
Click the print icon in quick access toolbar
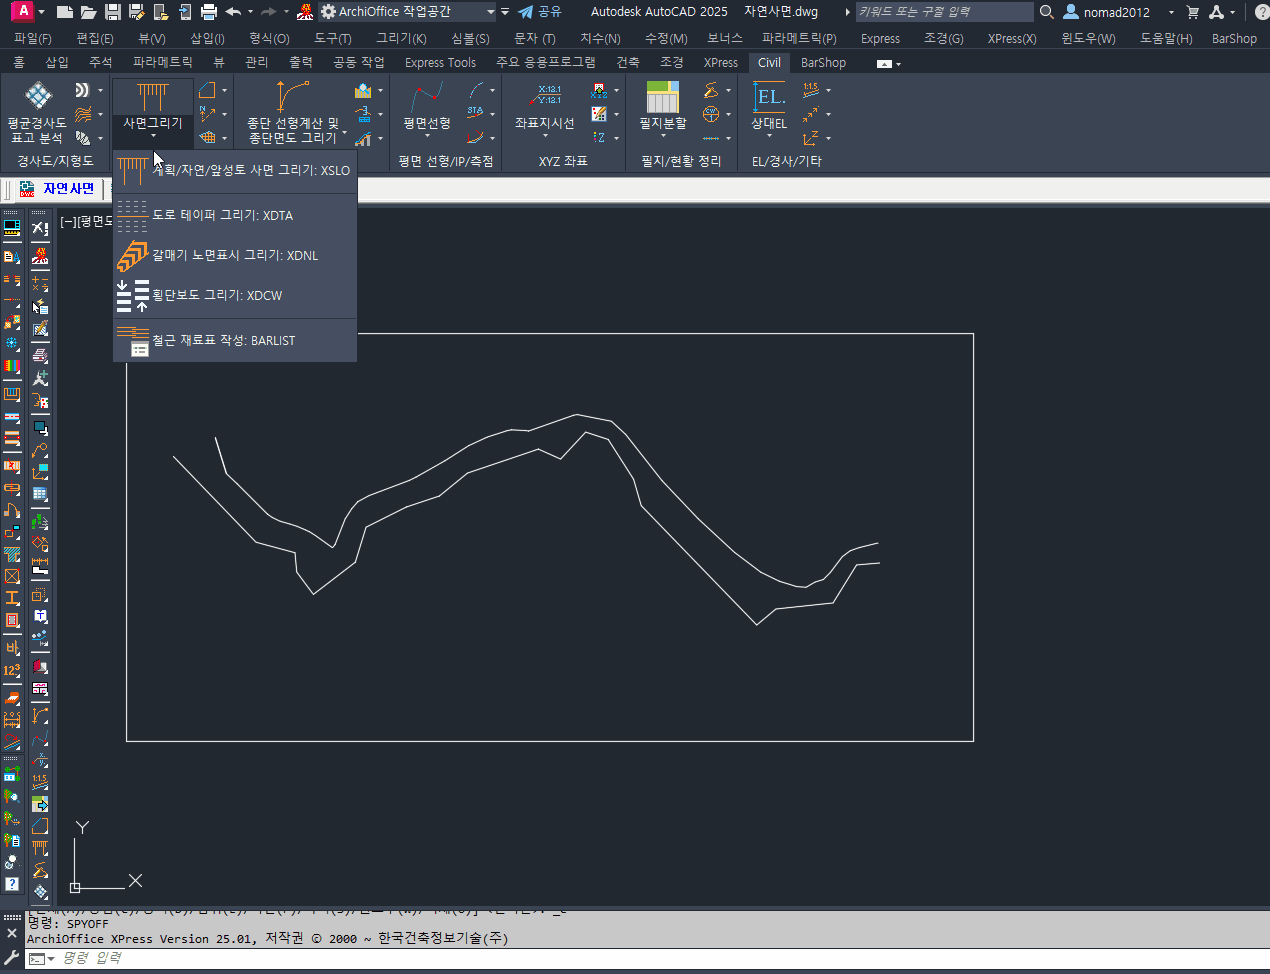[209, 12]
